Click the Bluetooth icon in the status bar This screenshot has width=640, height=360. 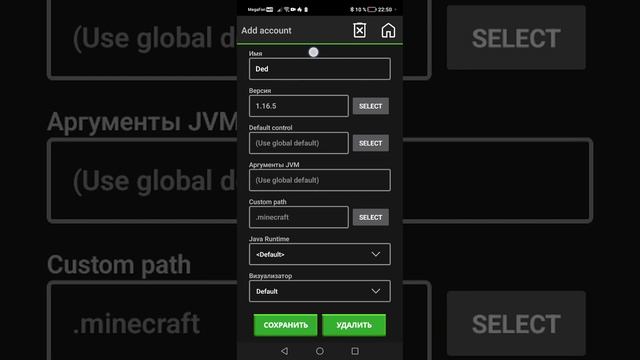pos(352,9)
